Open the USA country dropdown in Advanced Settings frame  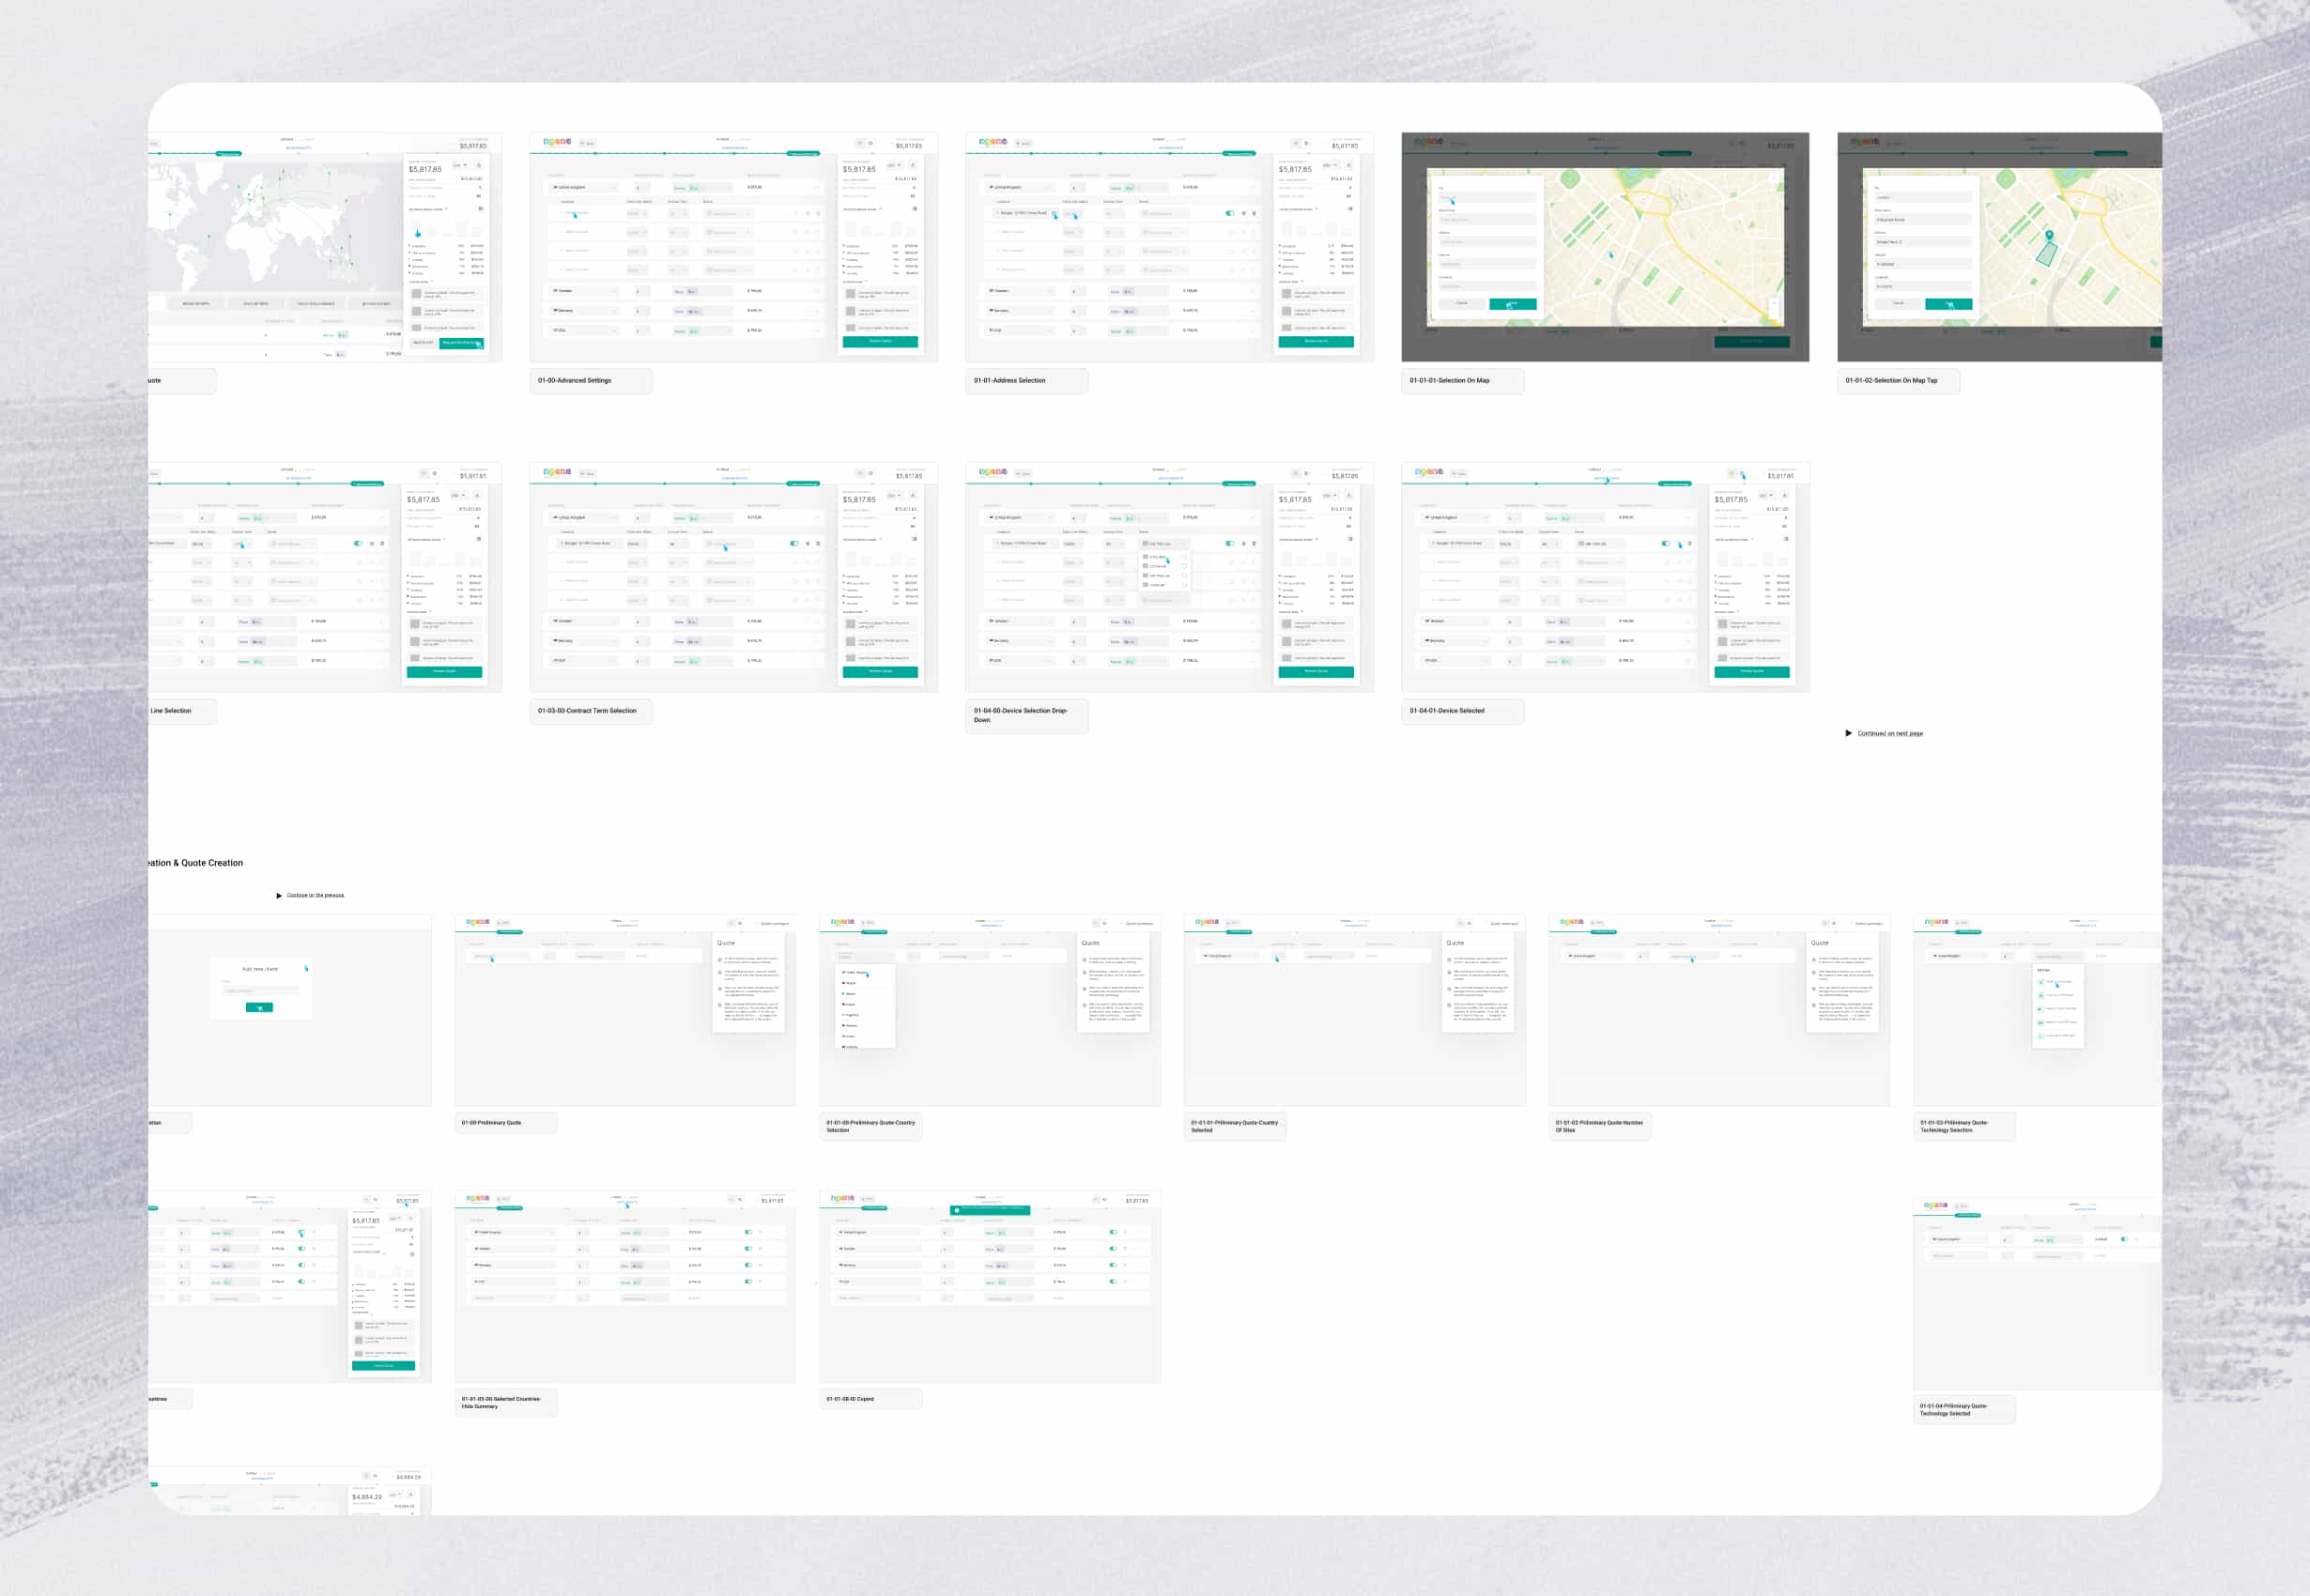pos(583,330)
